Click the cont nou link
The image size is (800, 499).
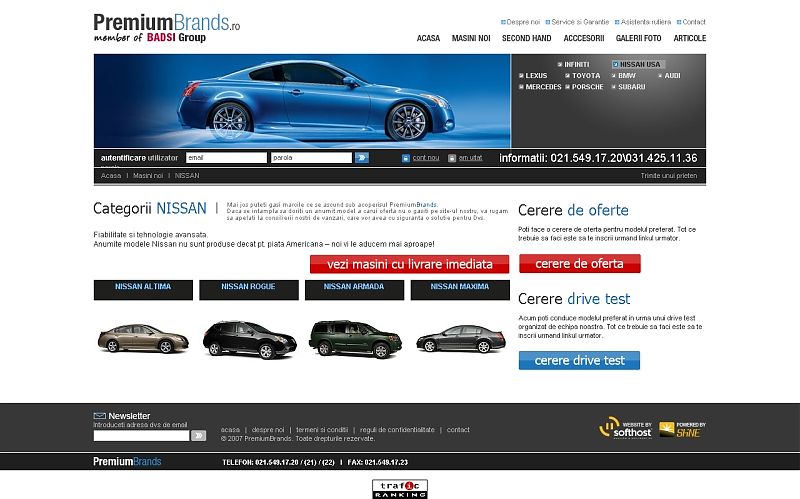[x=426, y=158]
